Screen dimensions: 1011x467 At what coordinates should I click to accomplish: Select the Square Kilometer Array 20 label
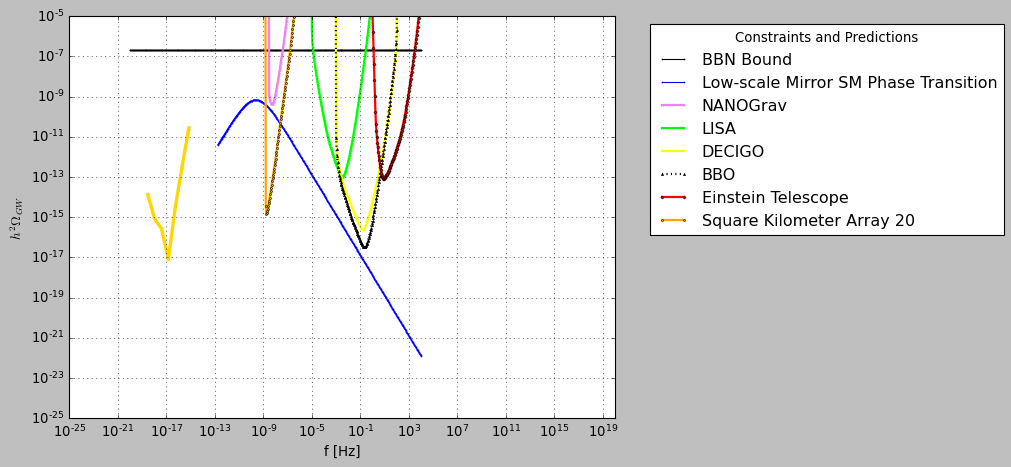pos(807,221)
